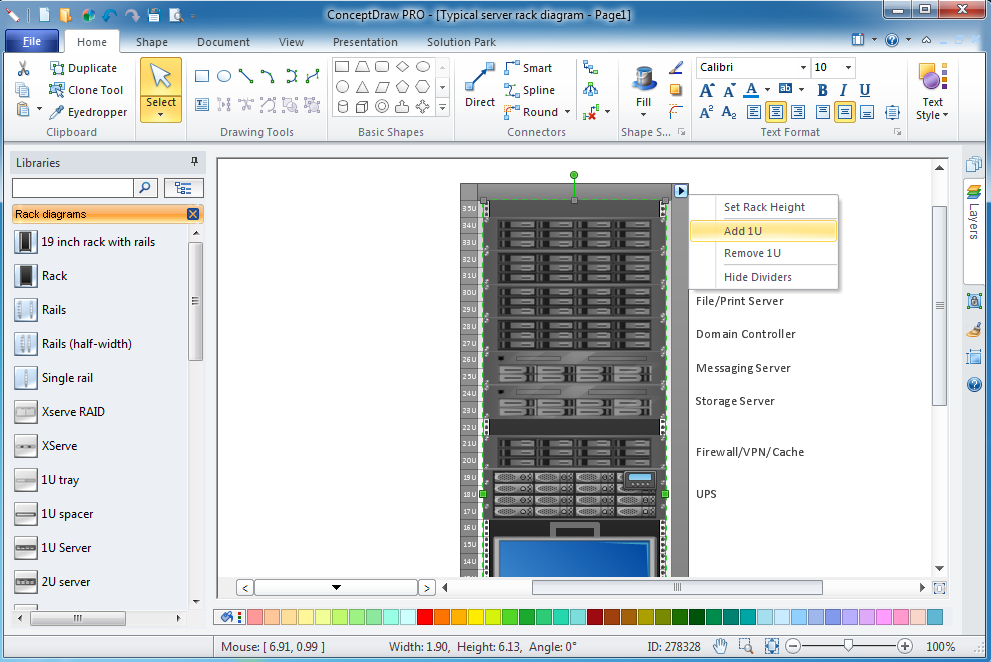Click the canvas horizontal scrollbar thumb

click(677, 587)
